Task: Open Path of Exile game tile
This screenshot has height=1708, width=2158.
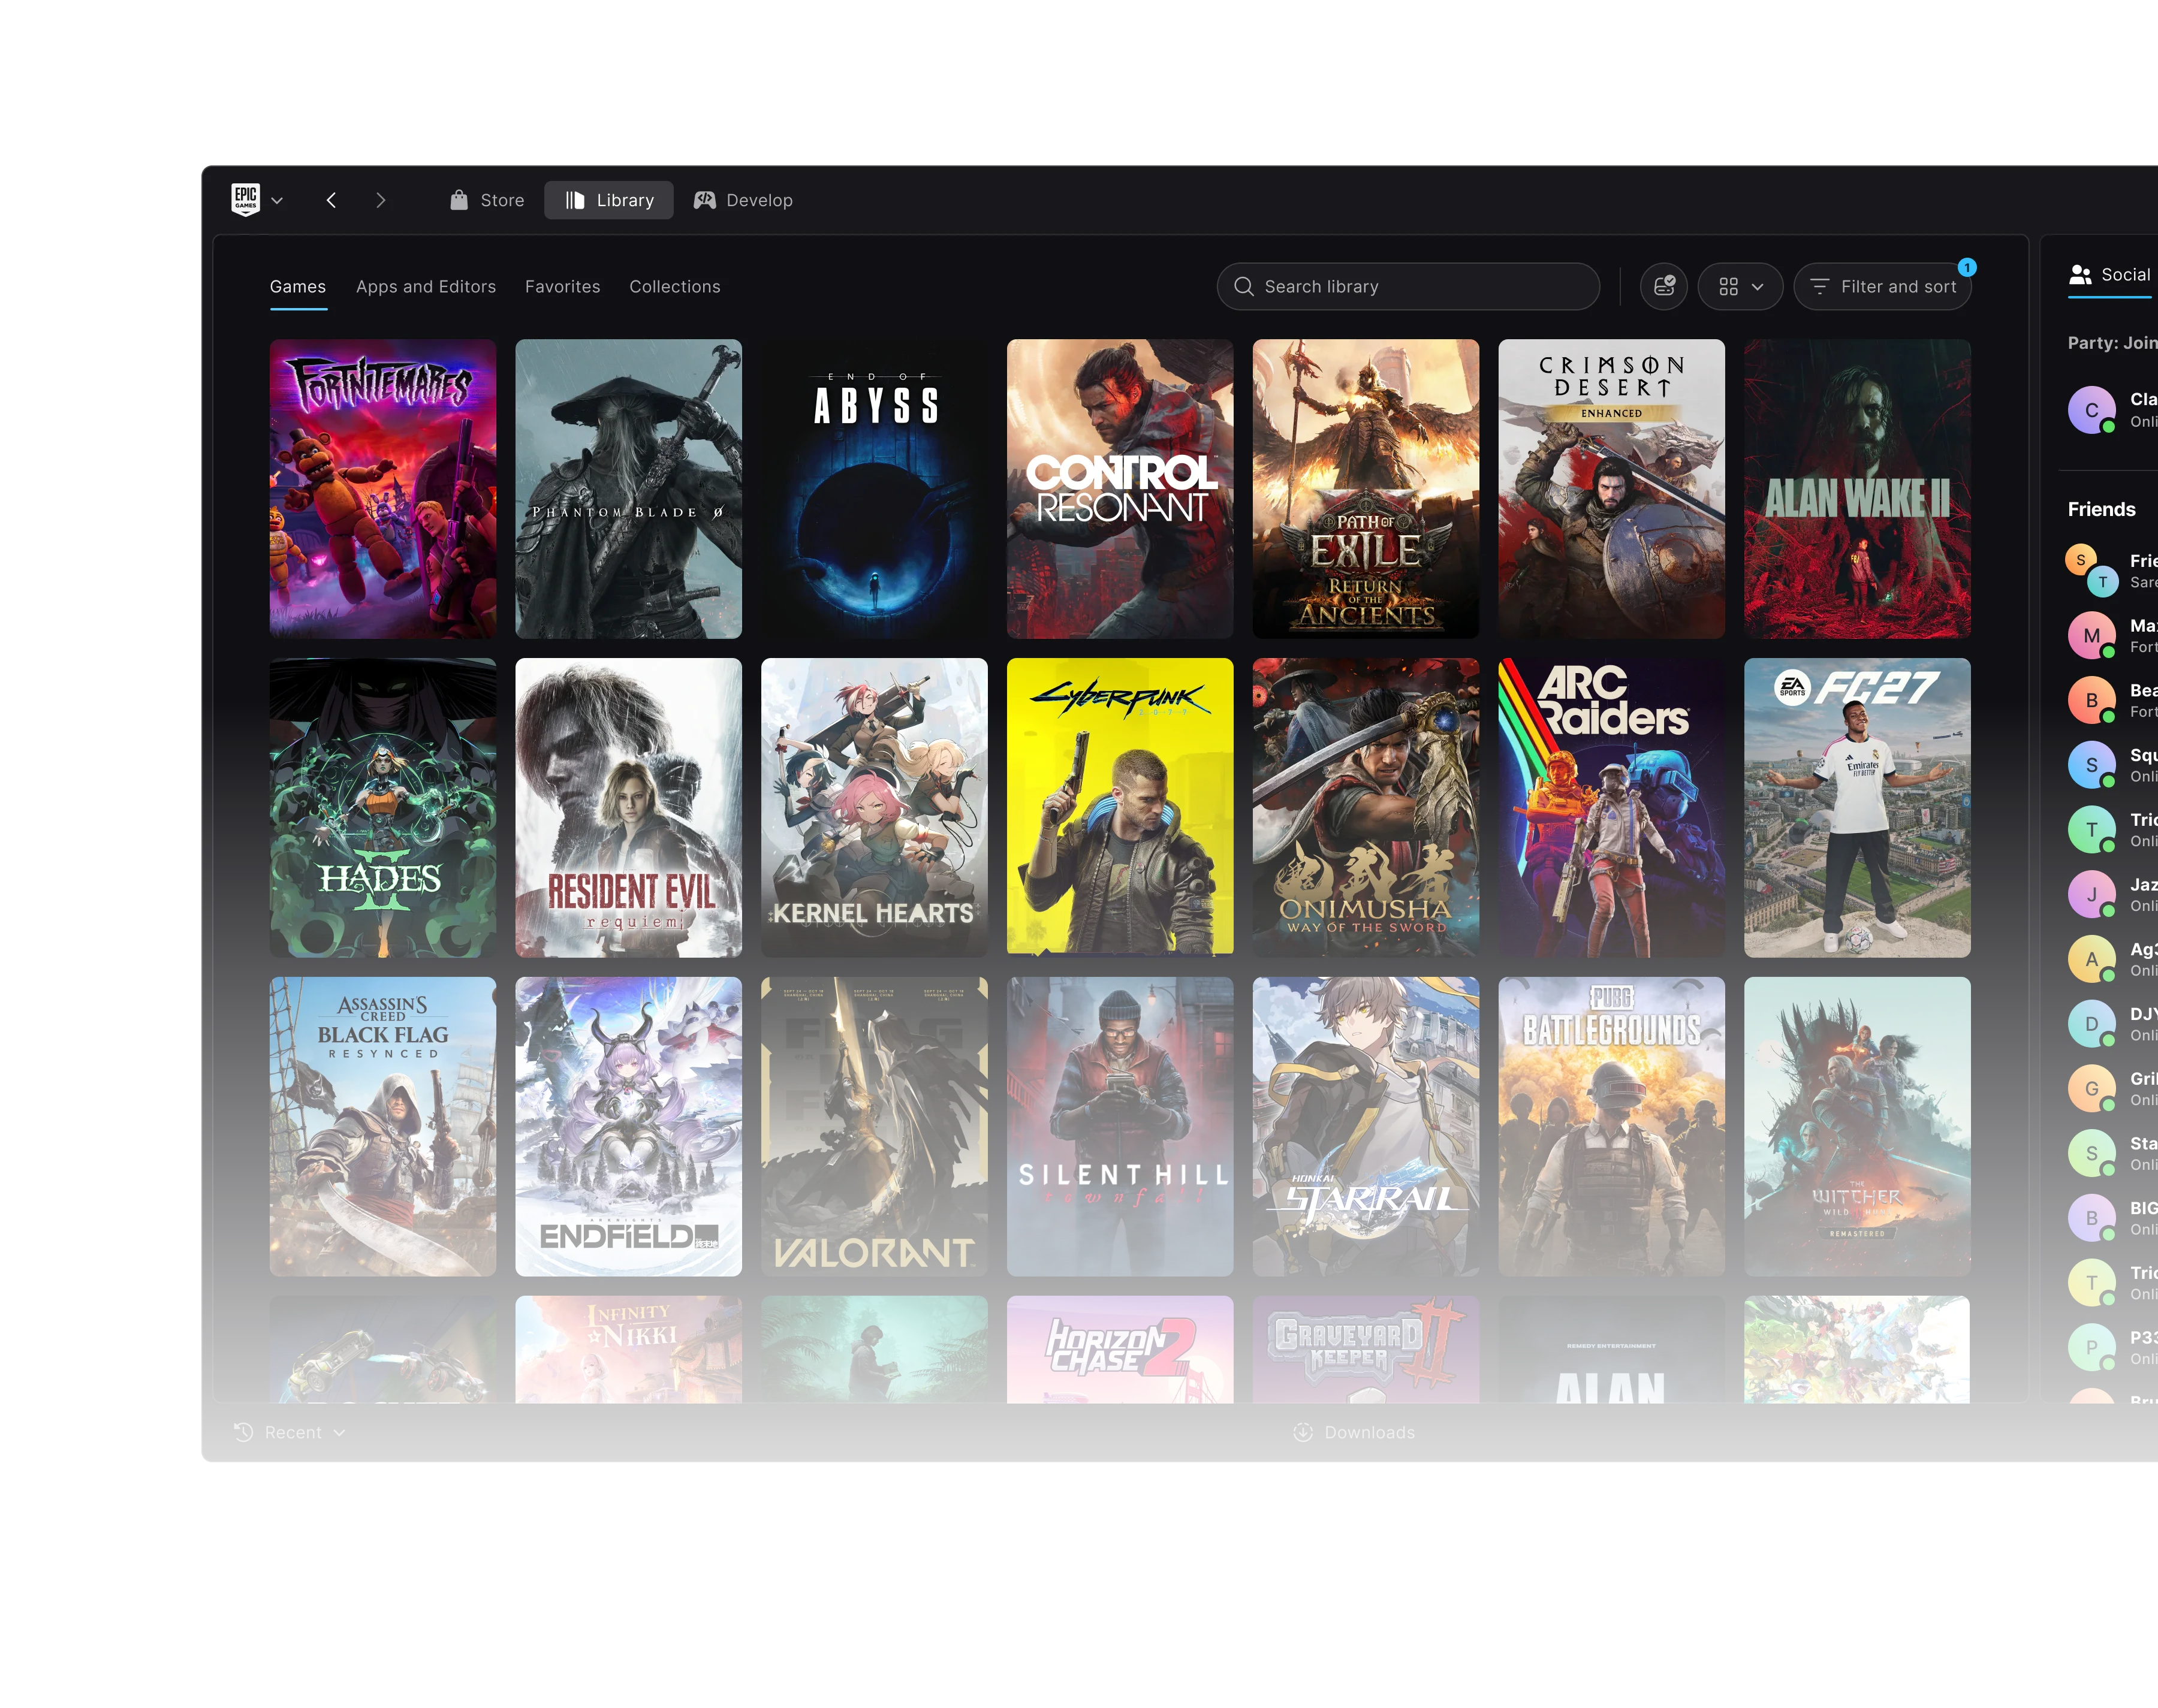Action: coord(1366,489)
